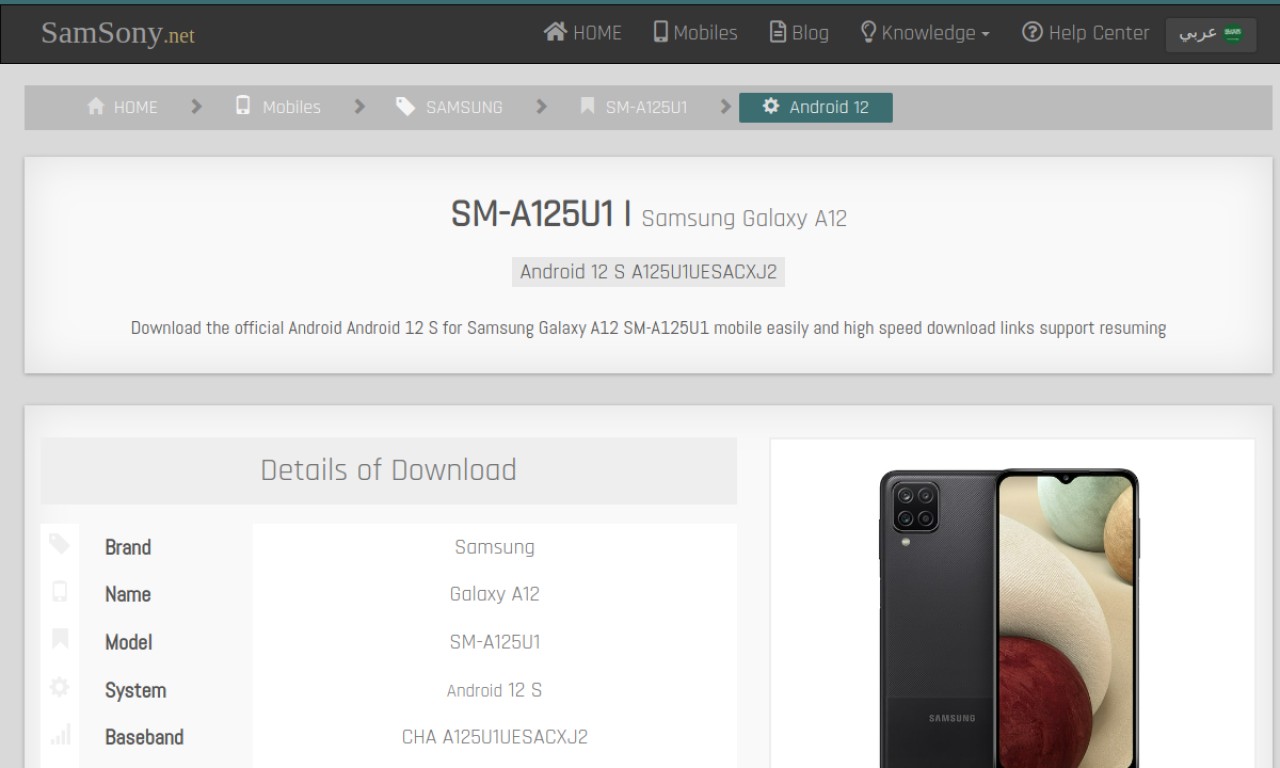Go to HOME breadcrumb link

tap(135, 107)
